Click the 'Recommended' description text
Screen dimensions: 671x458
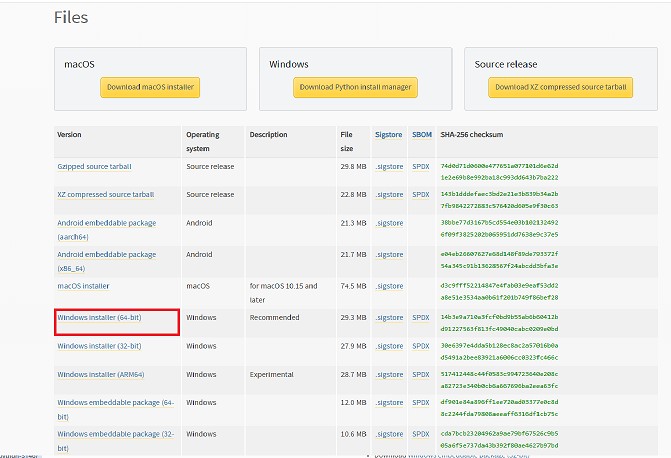[274, 318]
